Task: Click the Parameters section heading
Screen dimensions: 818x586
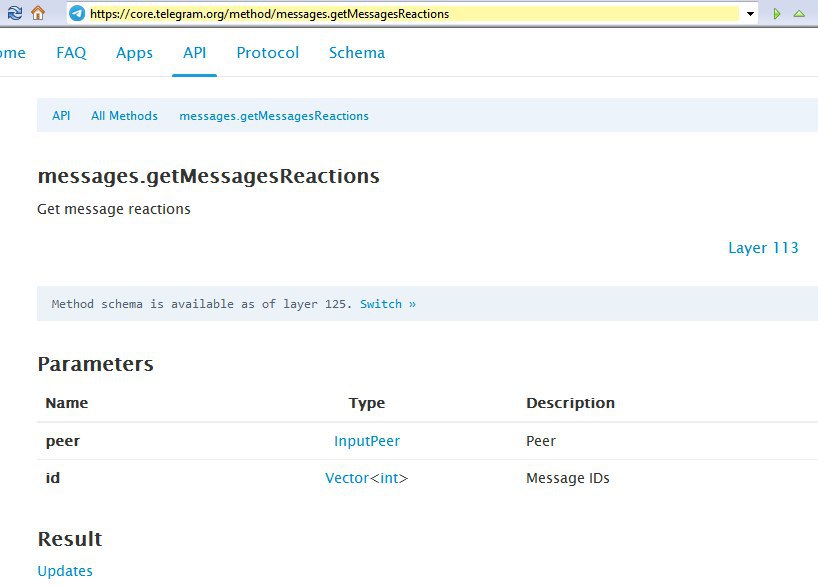Action: click(95, 364)
